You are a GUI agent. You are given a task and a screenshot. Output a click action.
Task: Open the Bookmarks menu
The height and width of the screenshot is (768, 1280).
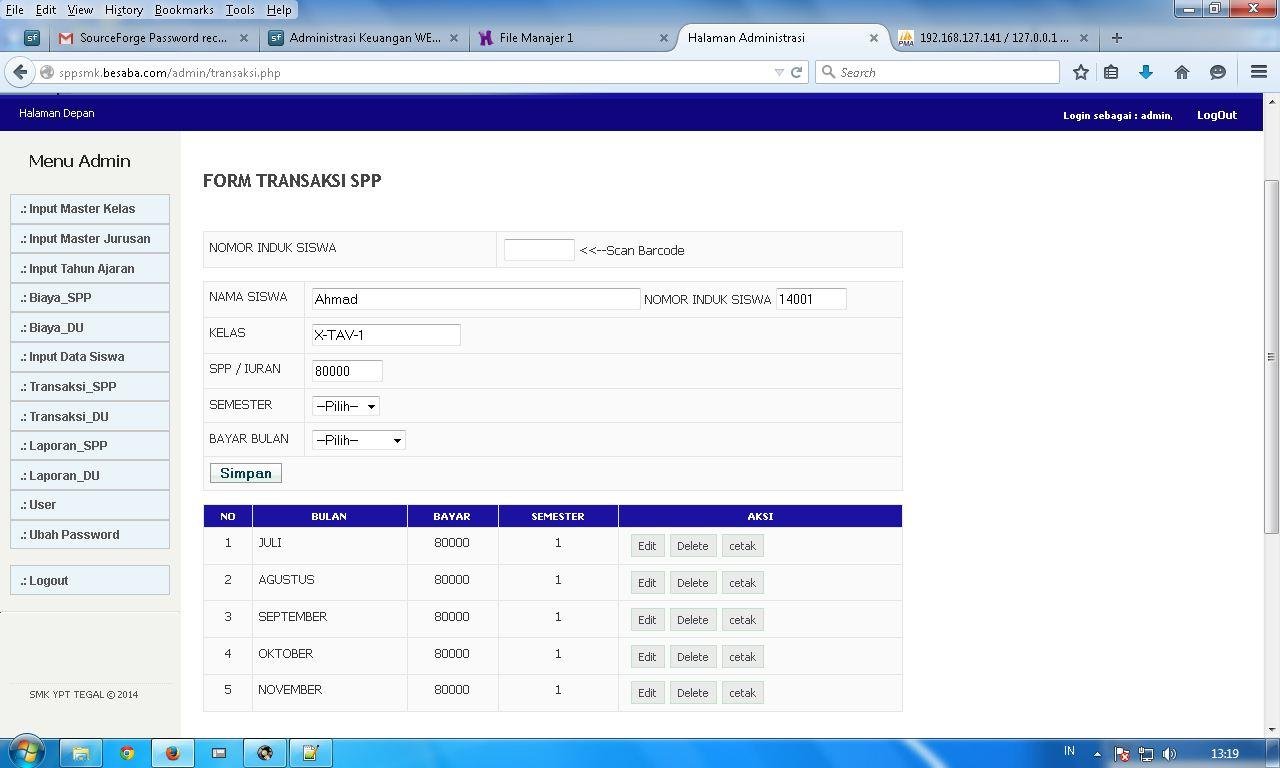184,9
